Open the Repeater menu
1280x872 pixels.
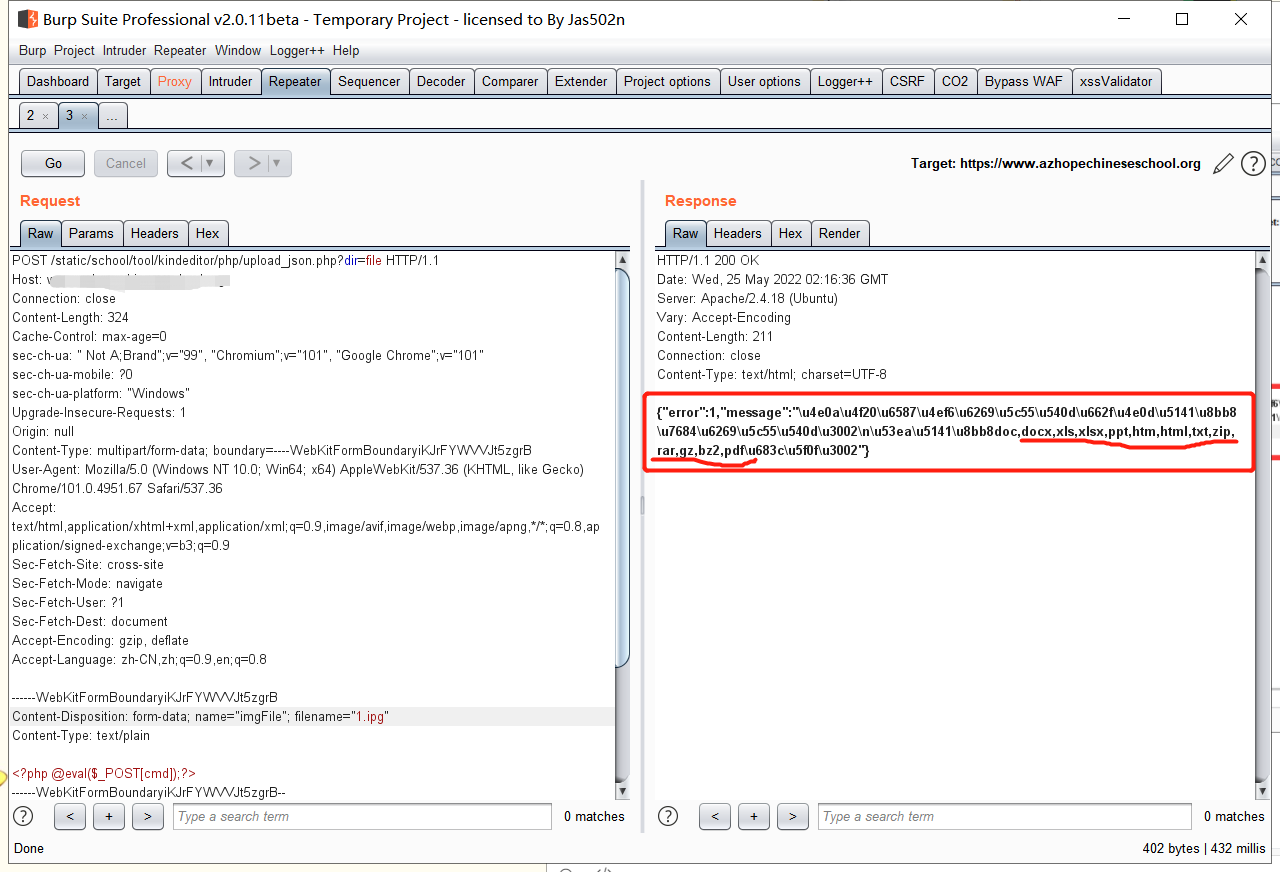[x=180, y=50]
